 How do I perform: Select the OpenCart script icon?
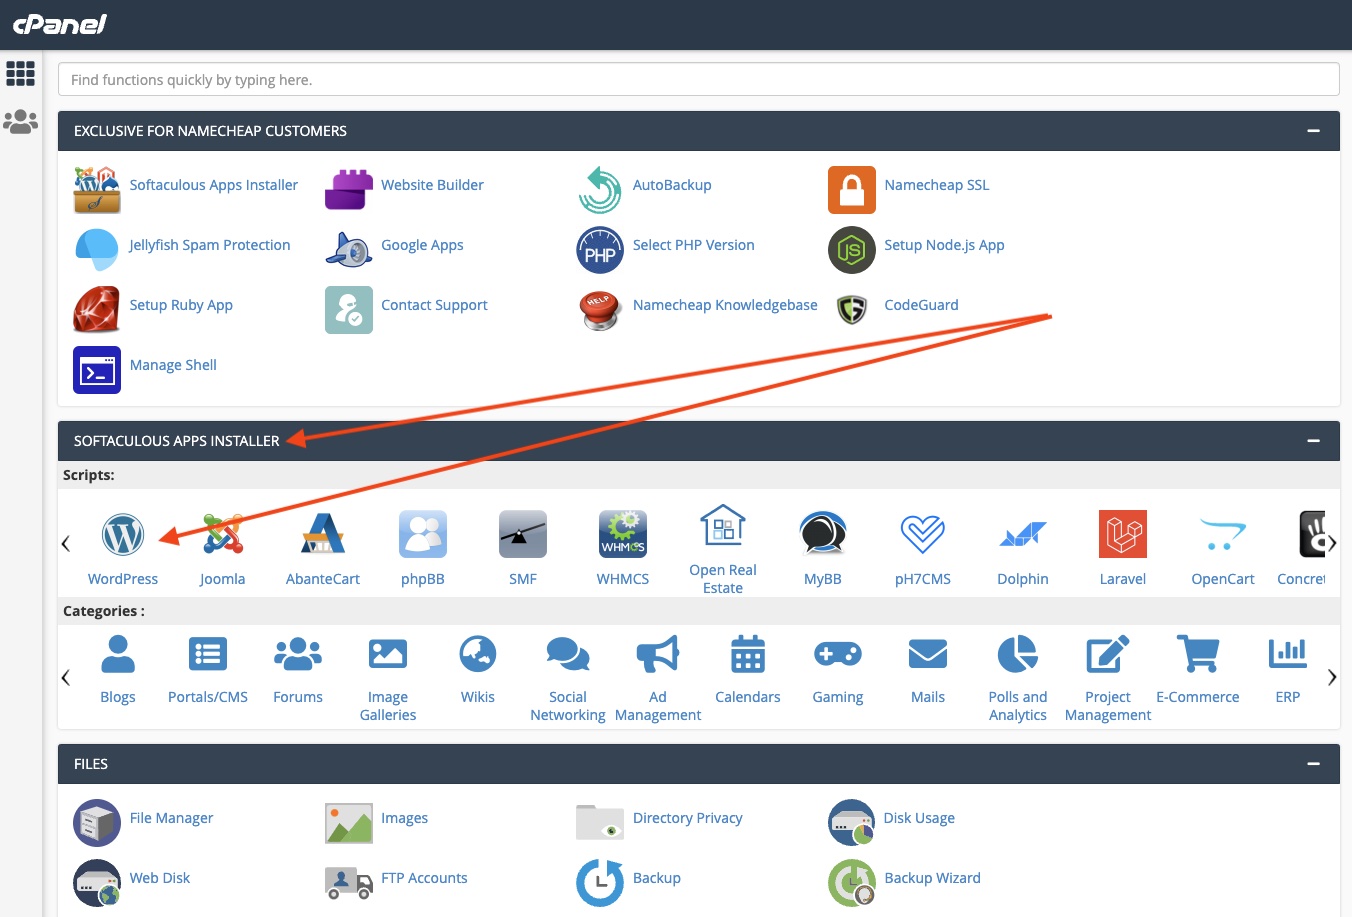click(1223, 534)
